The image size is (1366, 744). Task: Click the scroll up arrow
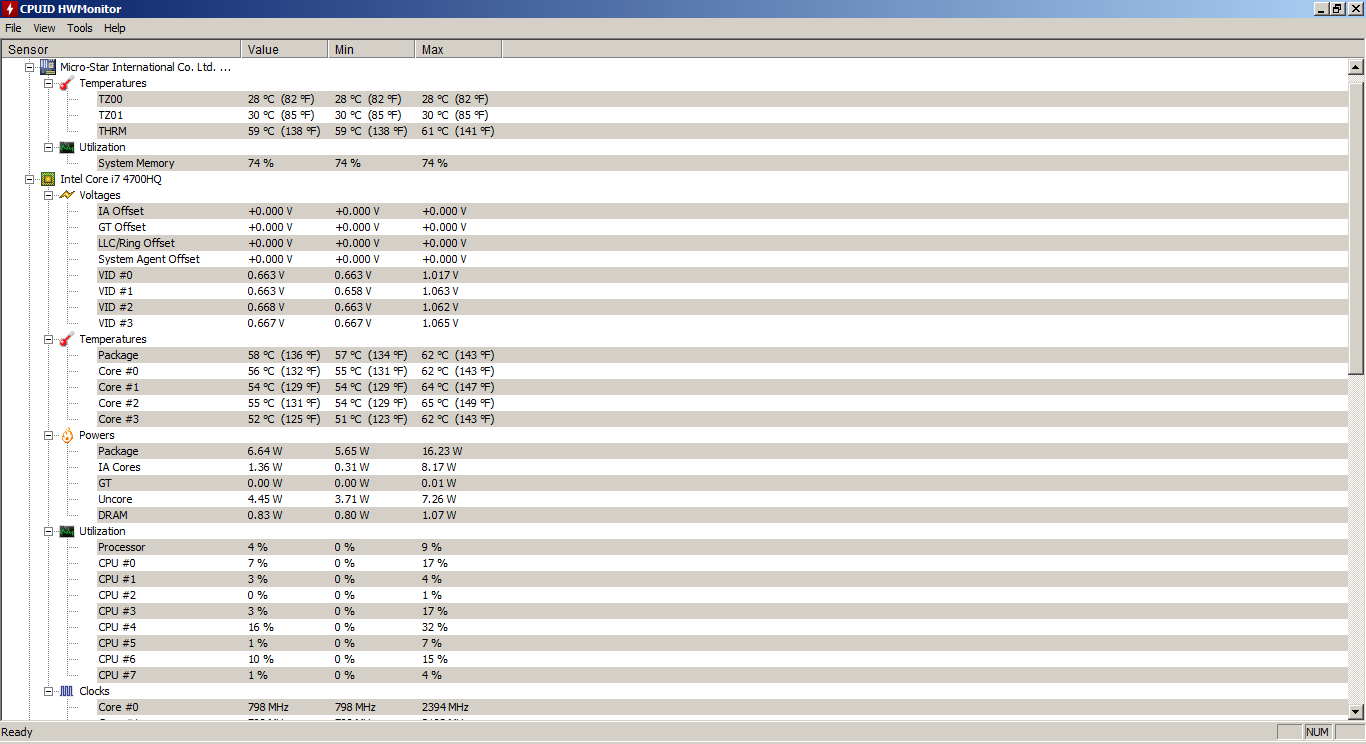1356,68
